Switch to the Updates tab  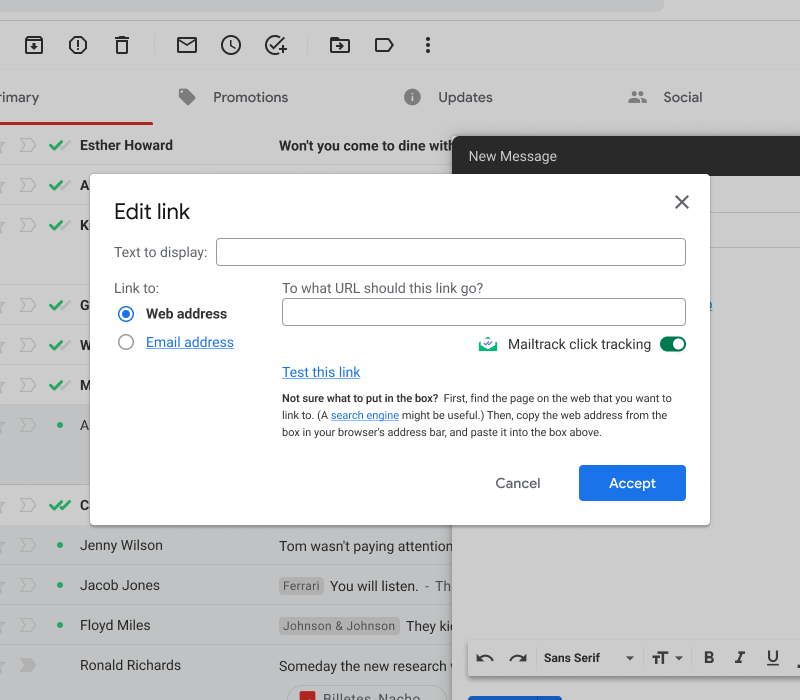click(465, 97)
